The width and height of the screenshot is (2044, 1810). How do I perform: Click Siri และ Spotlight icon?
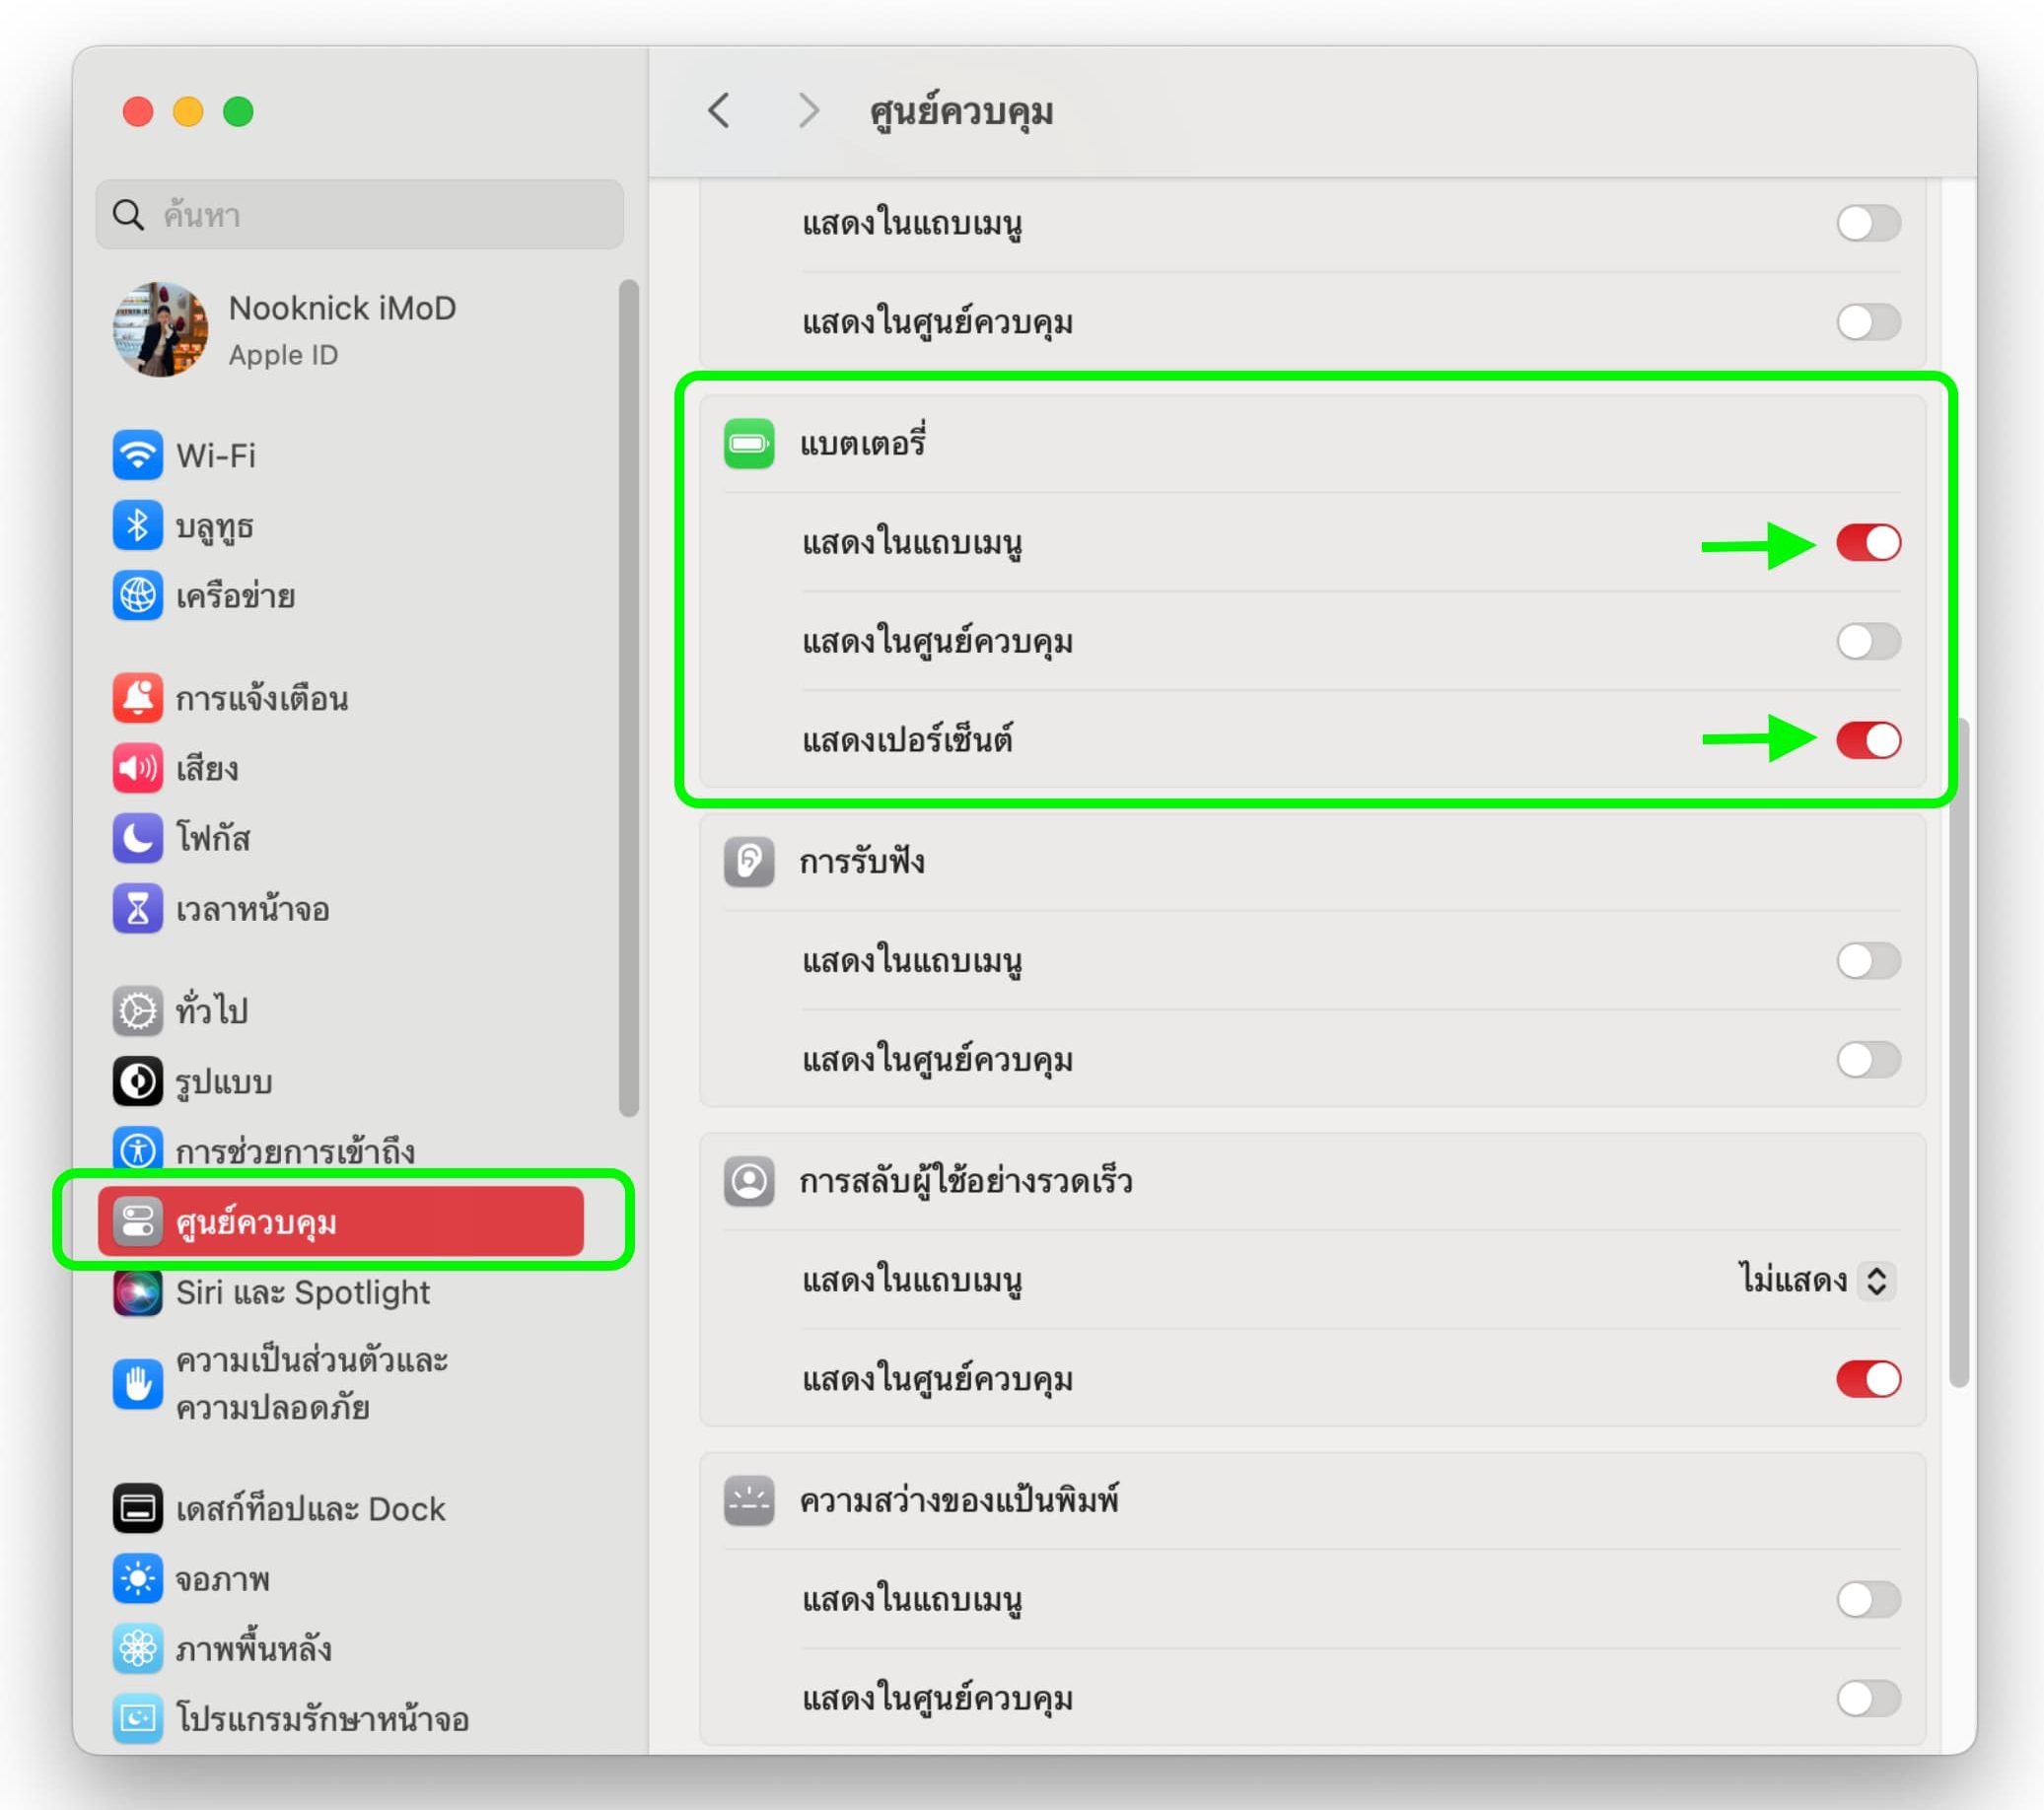(x=137, y=1292)
